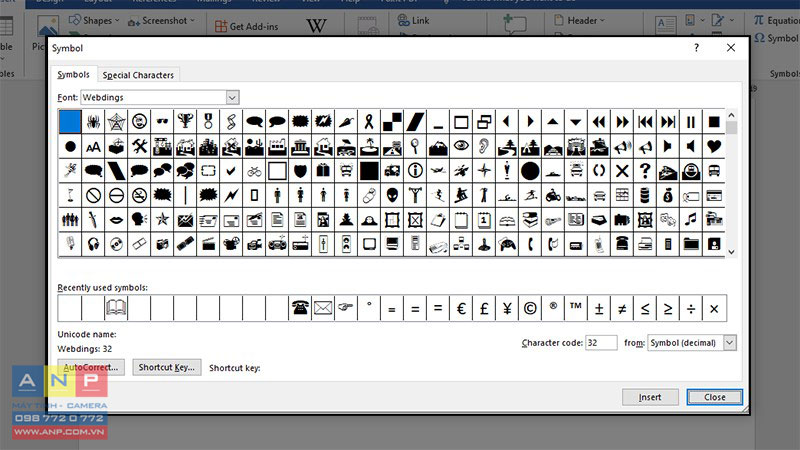Select the envelope in recently used symbols
Screen dimensions: 800x450
point(323,308)
